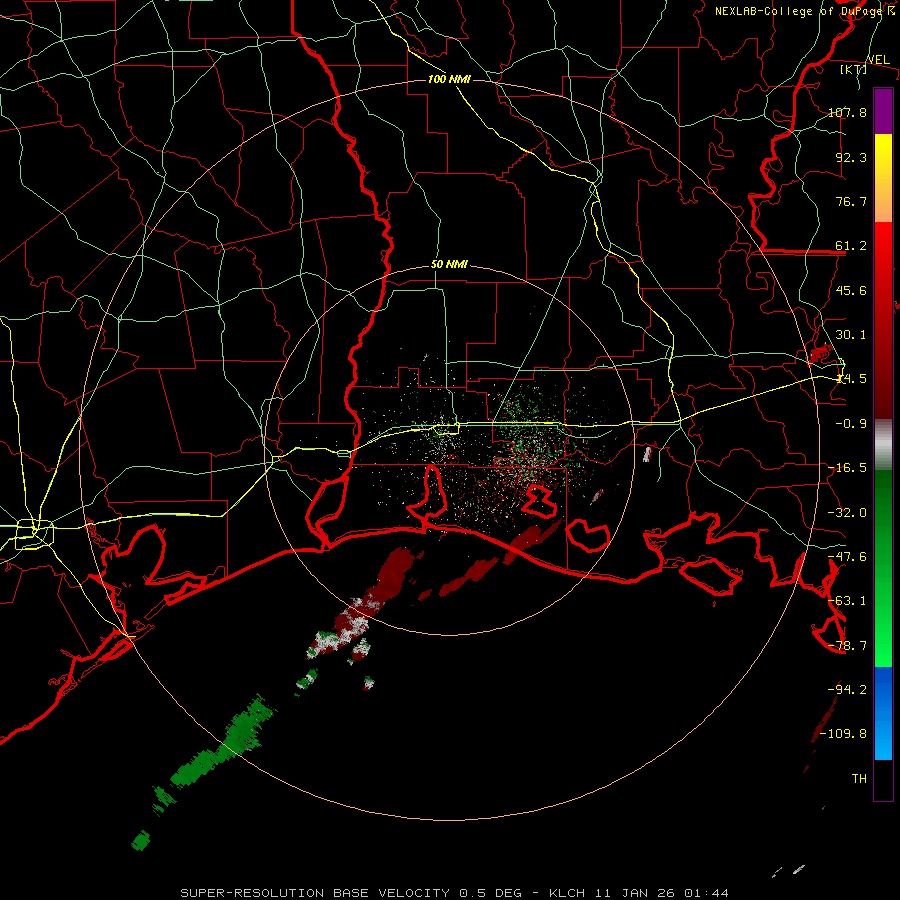Select the 45.6 scale value

[x=851, y=290]
